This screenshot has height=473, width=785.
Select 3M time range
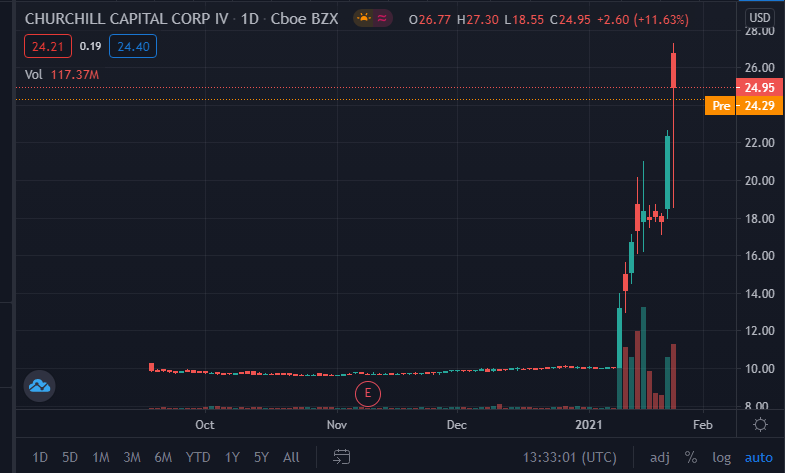pos(132,457)
